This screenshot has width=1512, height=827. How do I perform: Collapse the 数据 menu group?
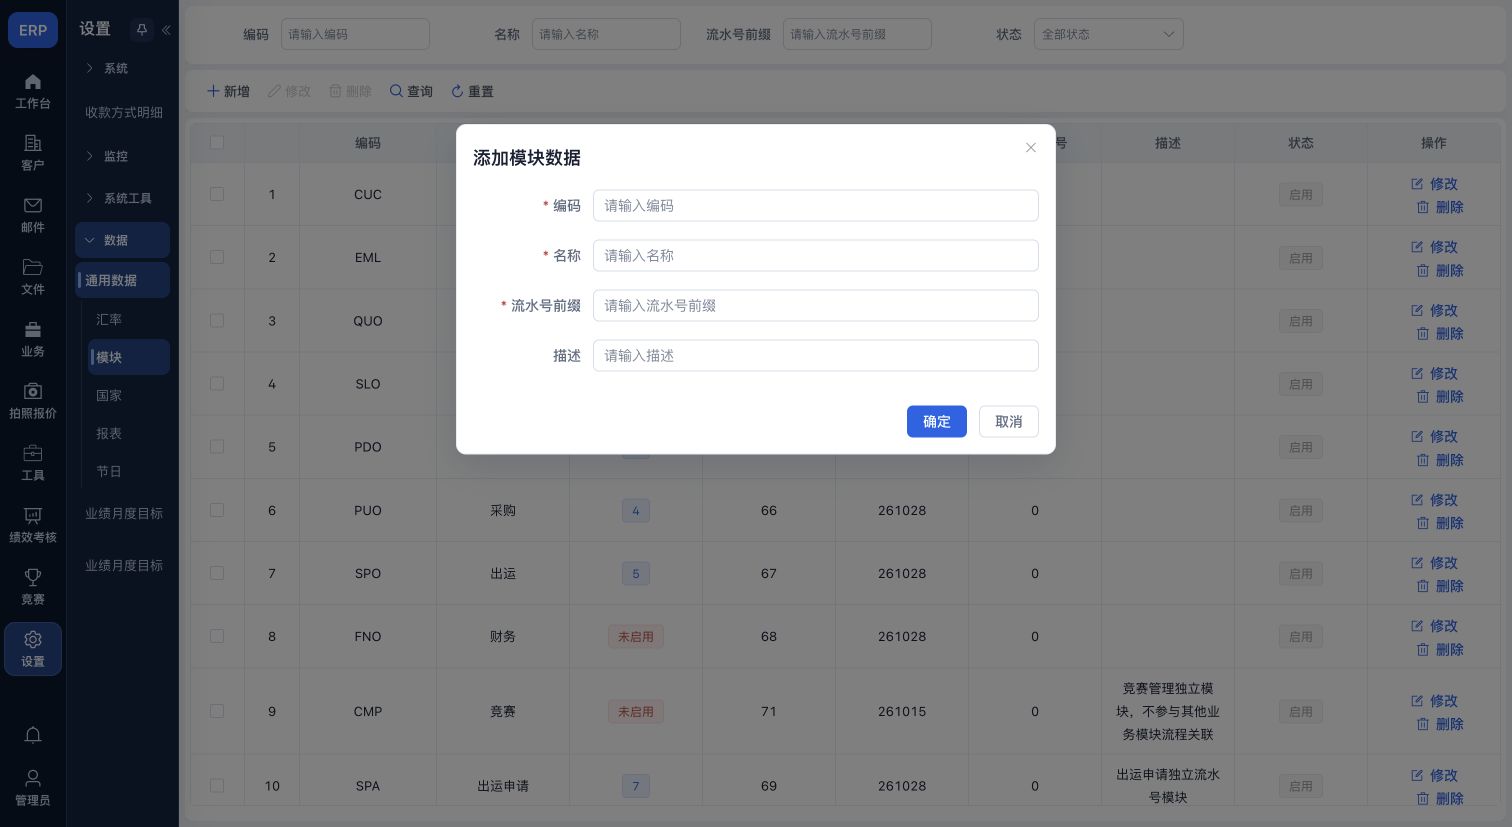(122, 240)
